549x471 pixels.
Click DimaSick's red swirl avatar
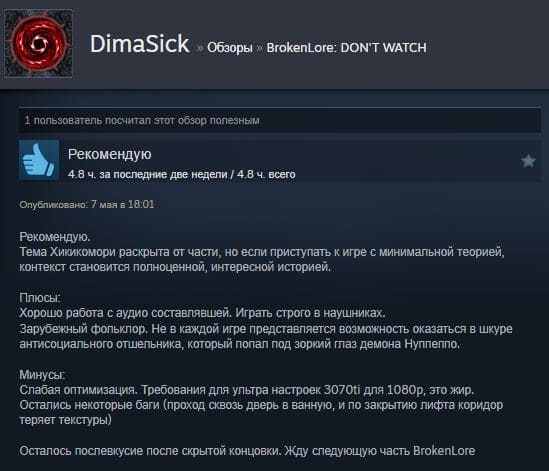(38, 43)
